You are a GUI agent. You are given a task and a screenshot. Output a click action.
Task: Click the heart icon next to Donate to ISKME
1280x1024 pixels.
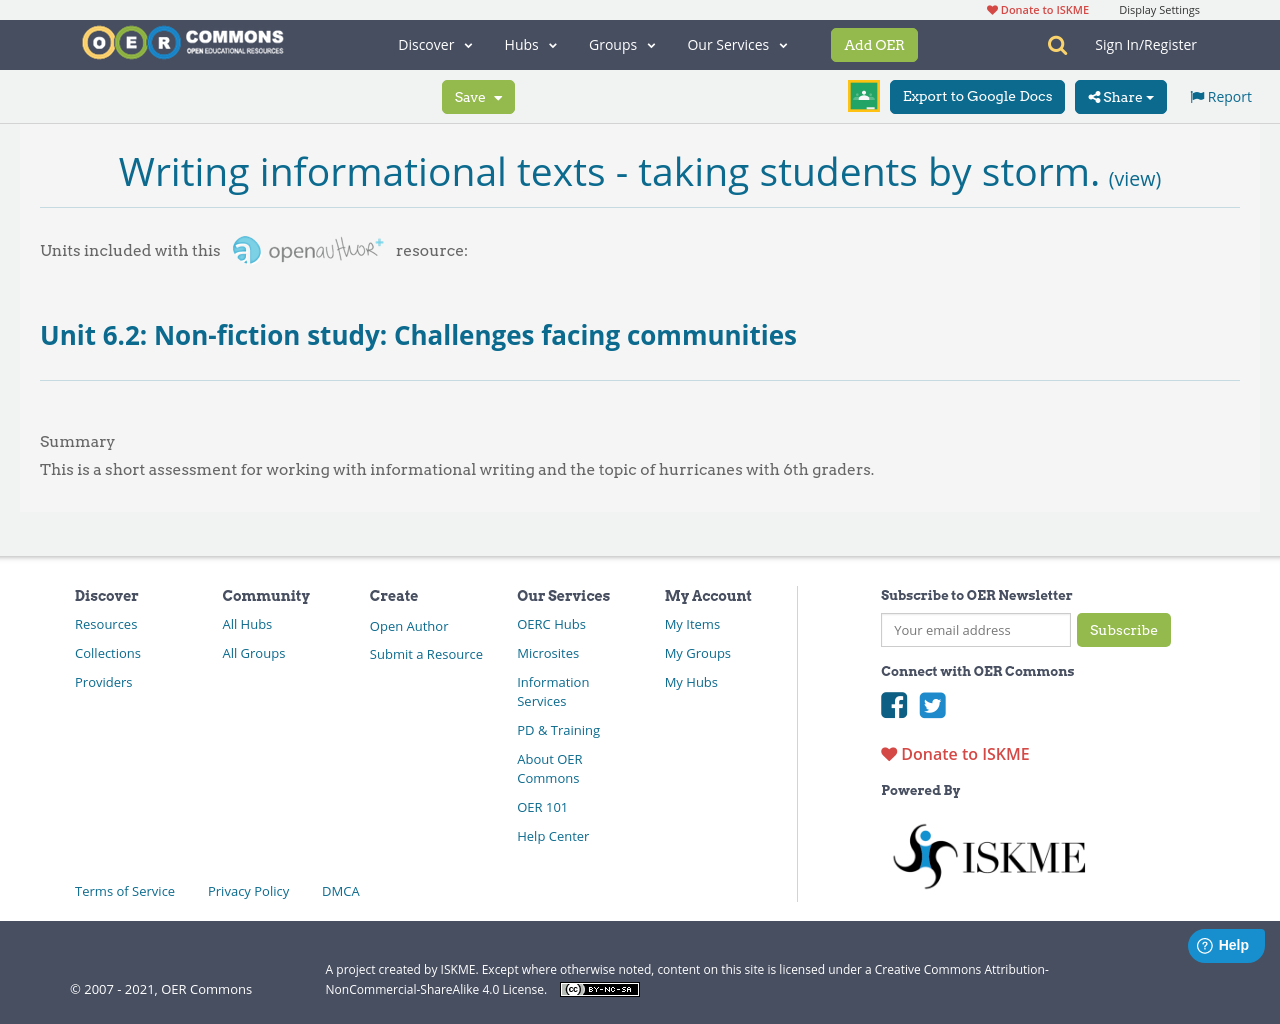(889, 753)
